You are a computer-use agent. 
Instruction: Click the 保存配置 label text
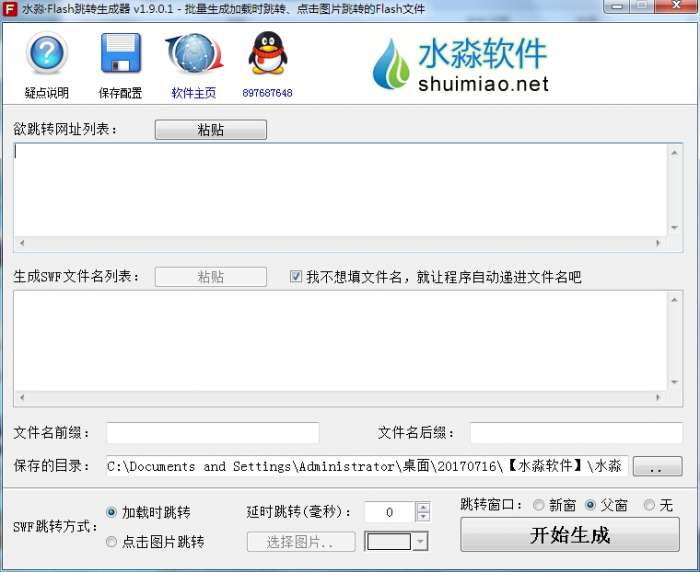(x=121, y=93)
